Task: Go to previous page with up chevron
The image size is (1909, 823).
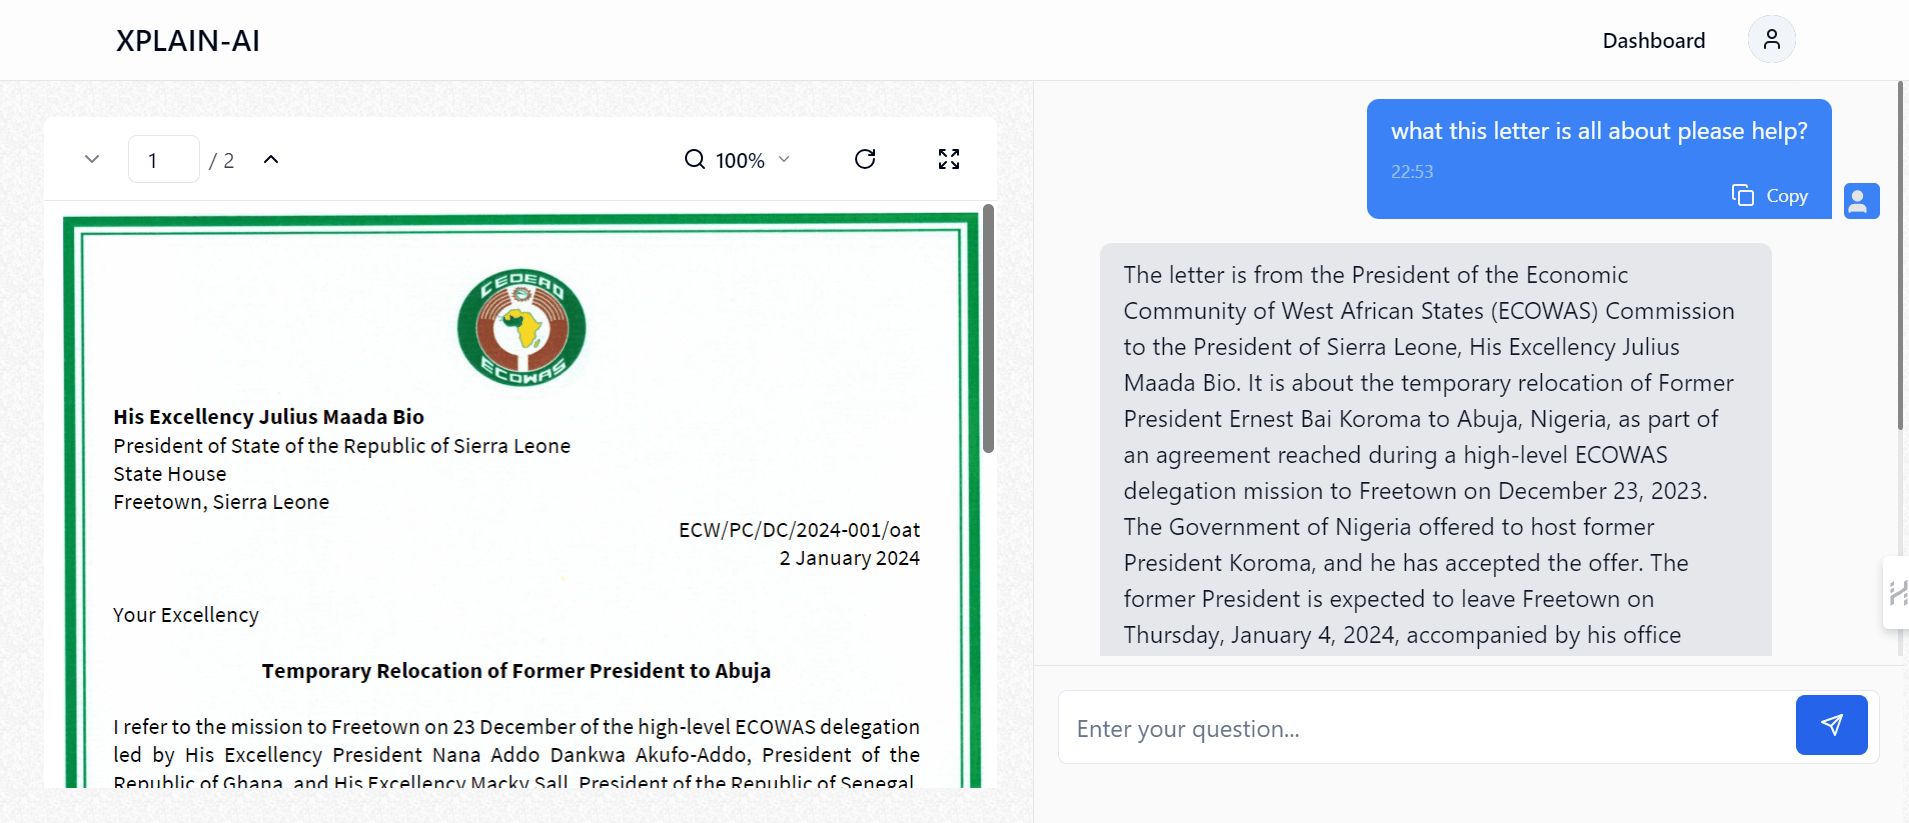Action: [271, 159]
